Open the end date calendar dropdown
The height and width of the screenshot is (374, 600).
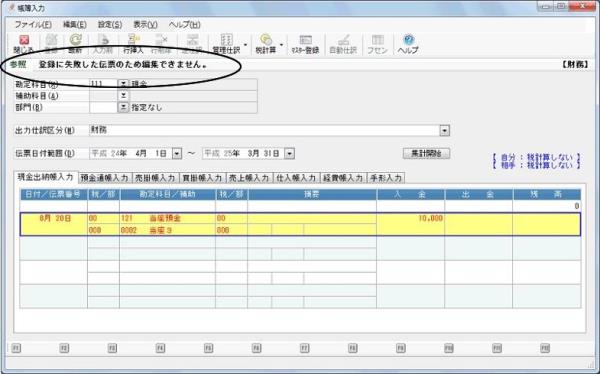tap(290, 154)
